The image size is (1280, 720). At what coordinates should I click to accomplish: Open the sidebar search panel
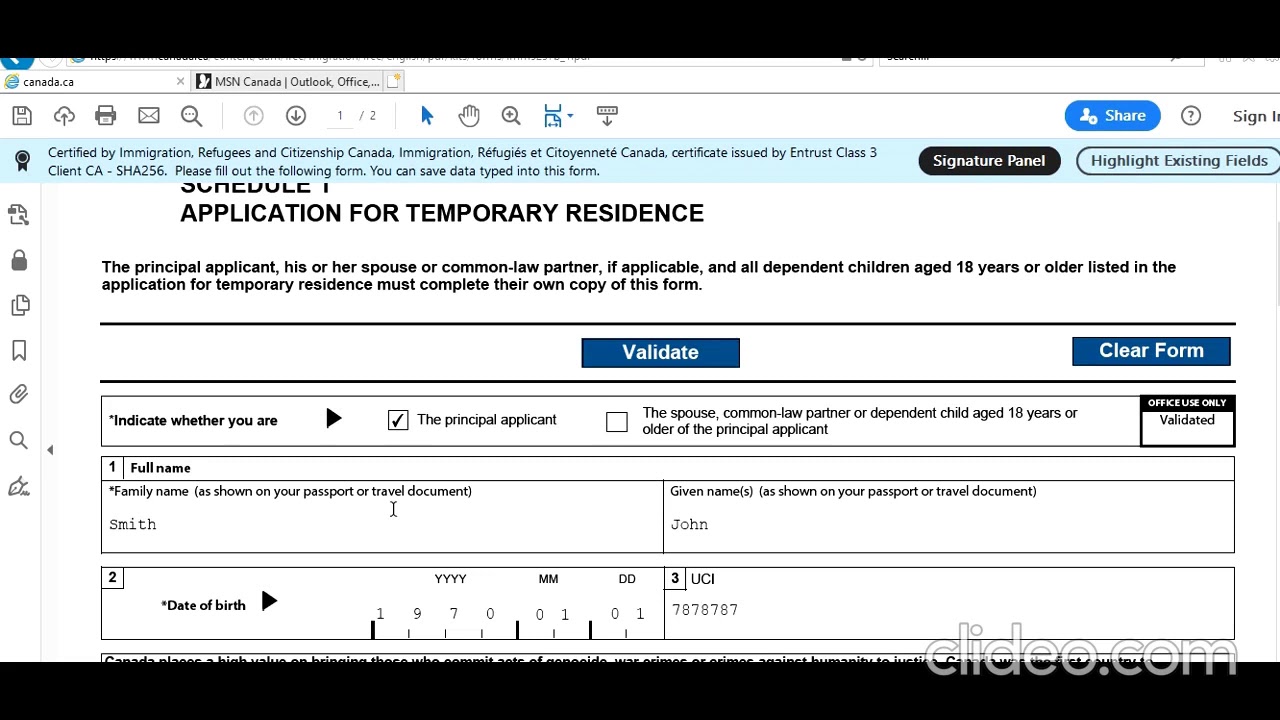pos(18,441)
